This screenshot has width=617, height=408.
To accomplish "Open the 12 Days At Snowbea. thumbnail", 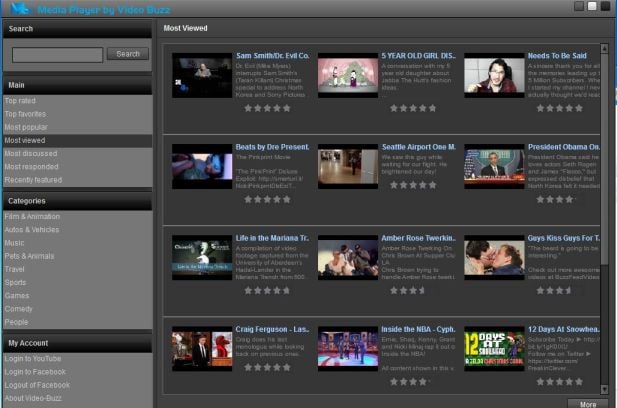I will pyautogui.click(x=494, y=349).
